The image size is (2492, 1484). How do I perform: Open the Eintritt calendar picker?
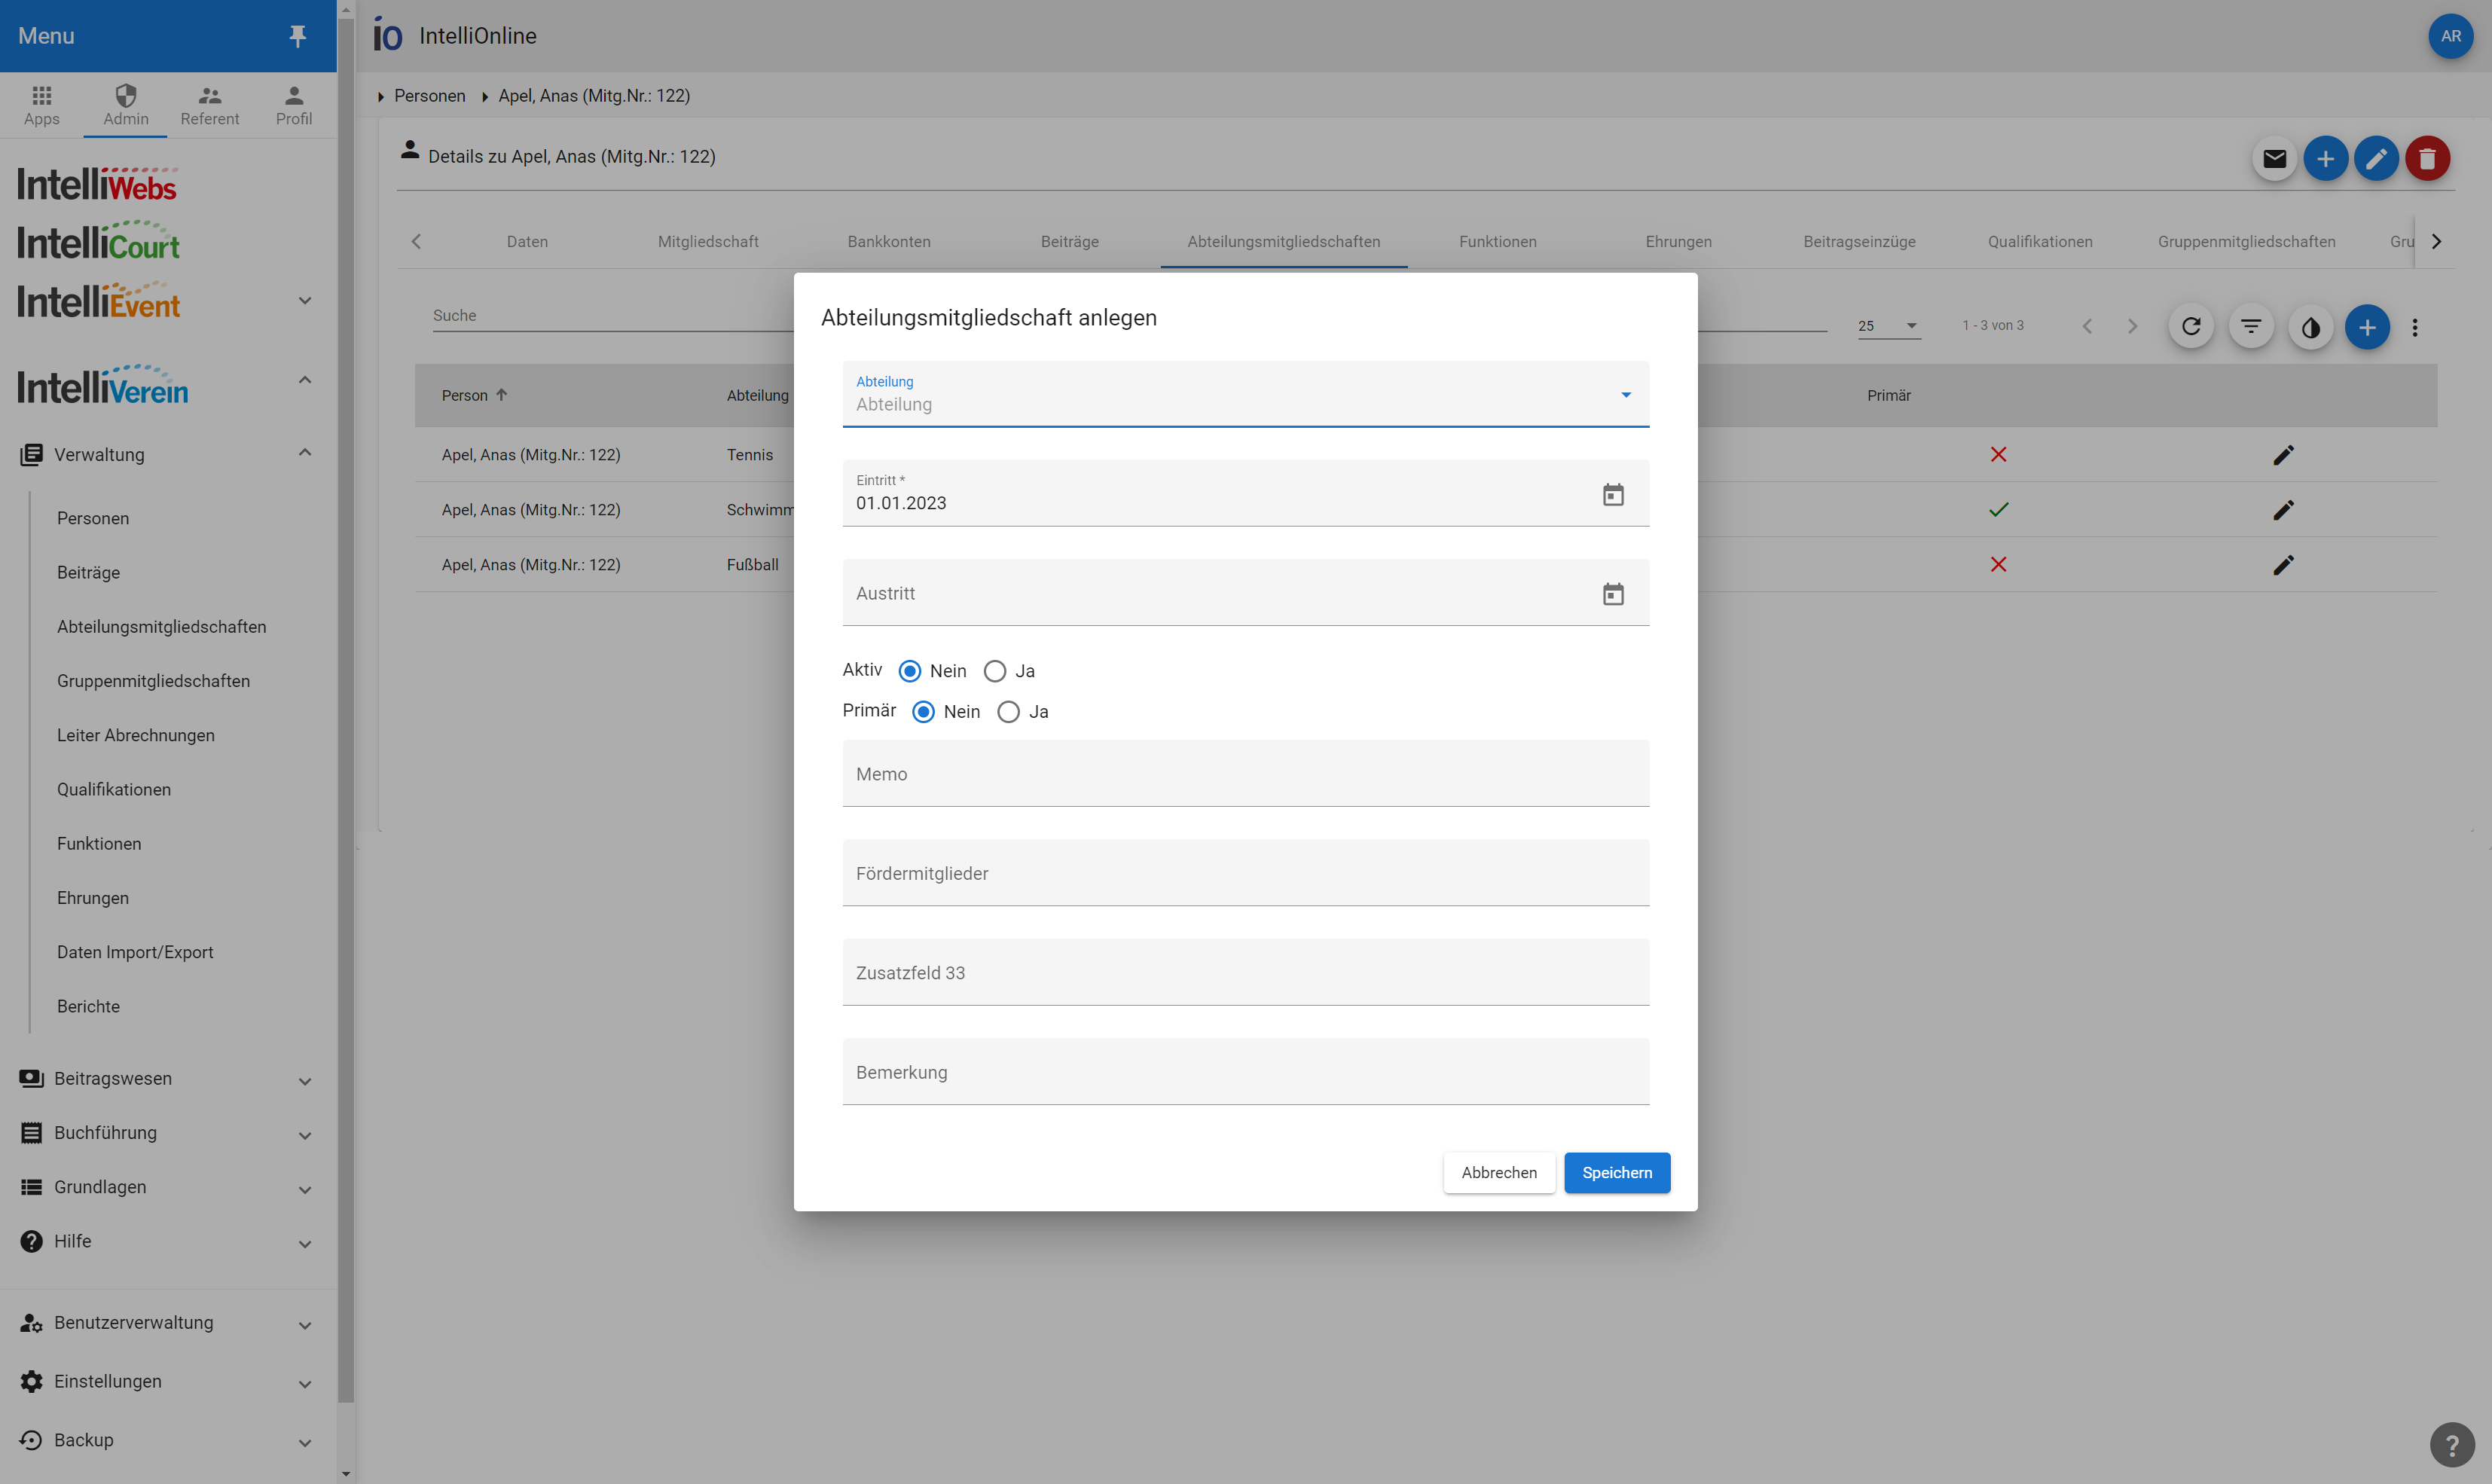pos(1613,495)
